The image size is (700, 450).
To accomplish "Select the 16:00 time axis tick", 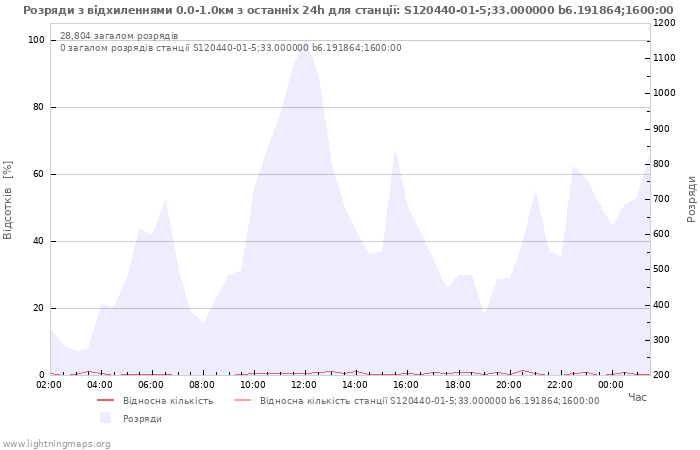I will click(406, 385).
